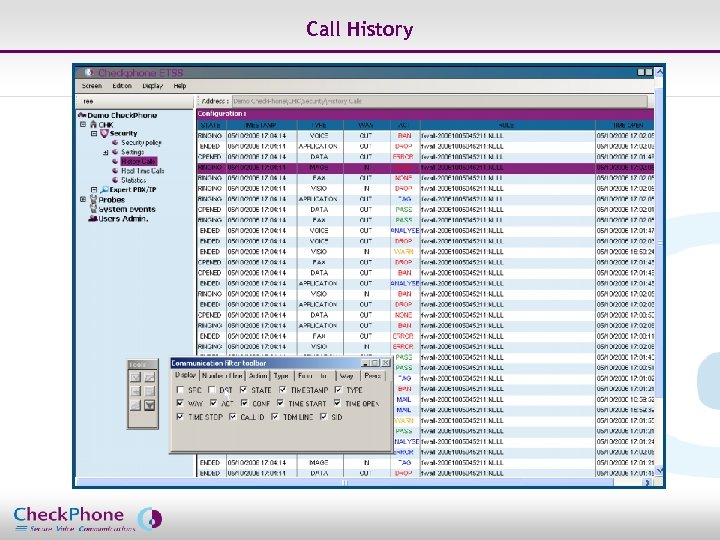The width and height of the screenshot is (720, 540).
Task: Uncheck the TIME STOP column checkbox
Action: pos(180,417)
